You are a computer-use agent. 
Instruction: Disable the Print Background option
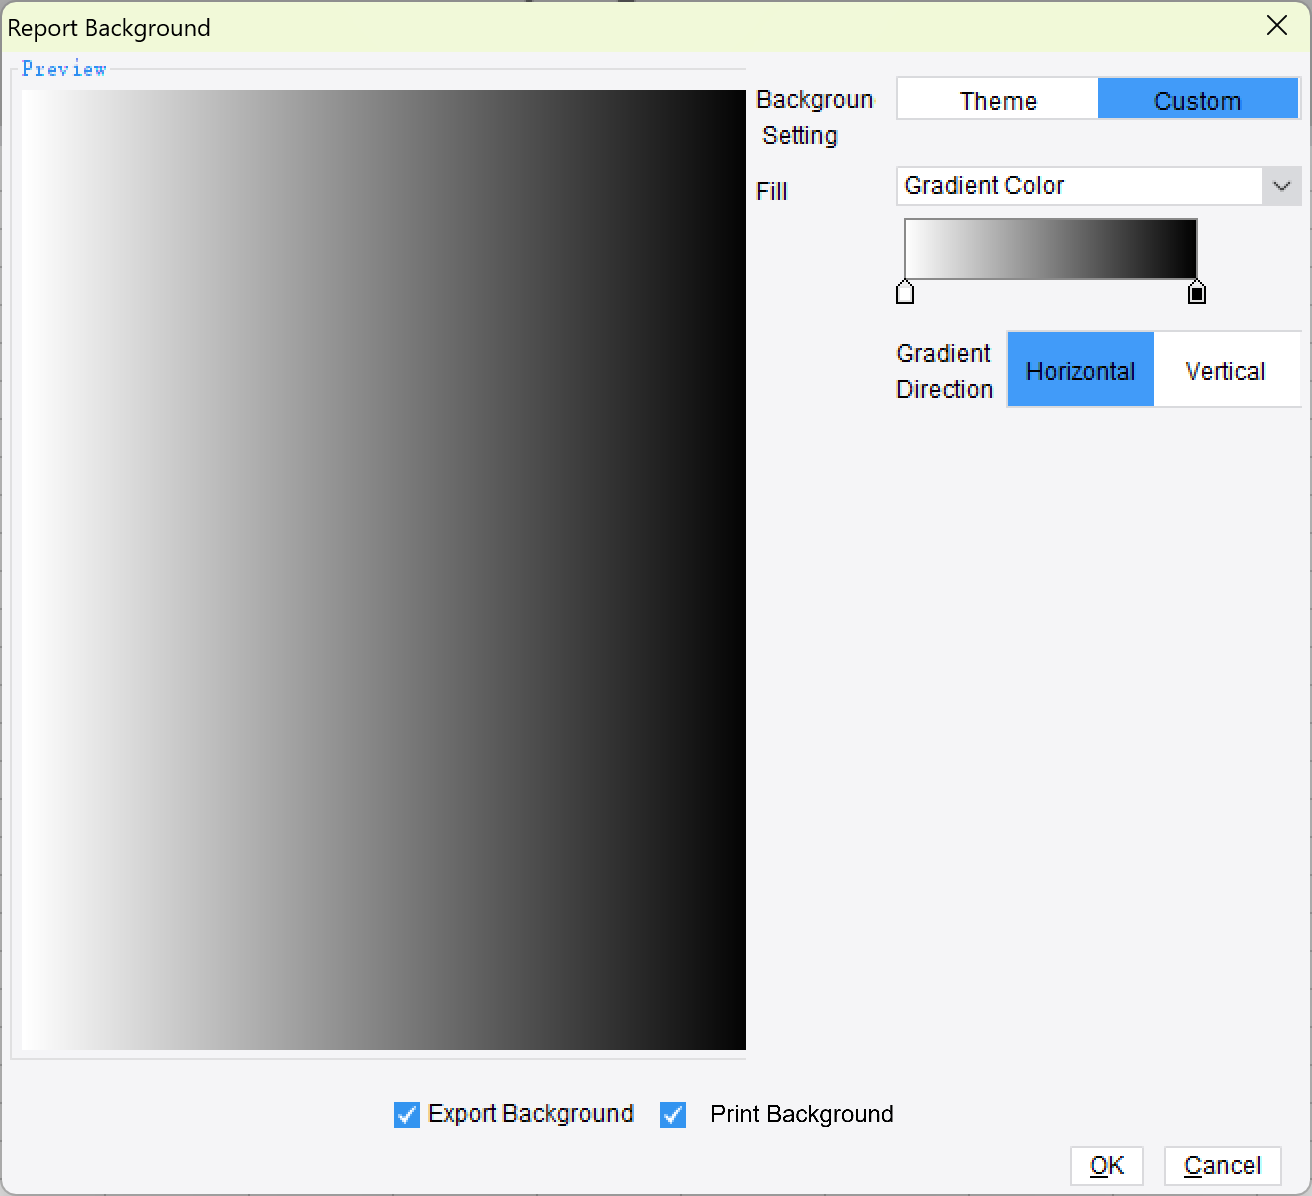(x=672, y=1114)
